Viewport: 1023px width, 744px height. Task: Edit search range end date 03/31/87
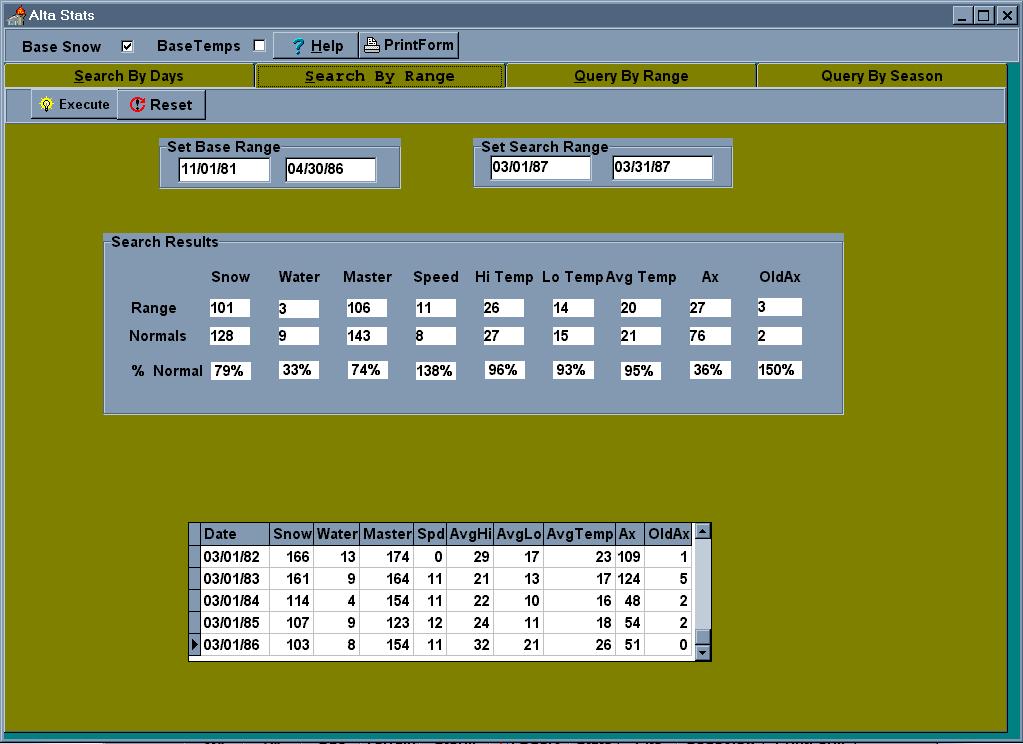click(x=662, y=167)
